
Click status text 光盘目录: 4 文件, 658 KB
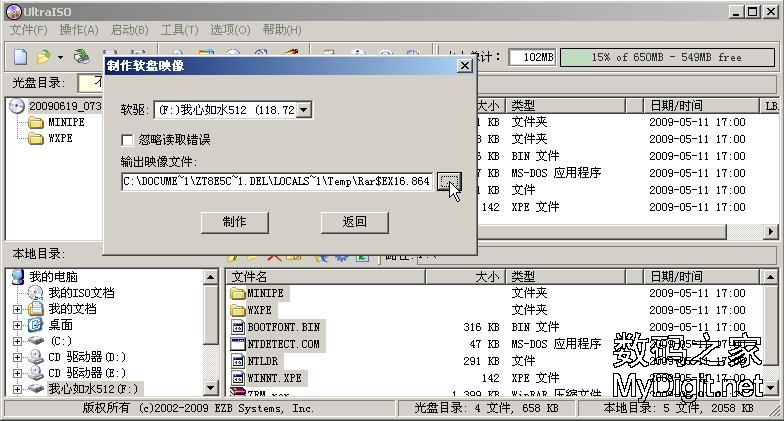pos(486,408)
